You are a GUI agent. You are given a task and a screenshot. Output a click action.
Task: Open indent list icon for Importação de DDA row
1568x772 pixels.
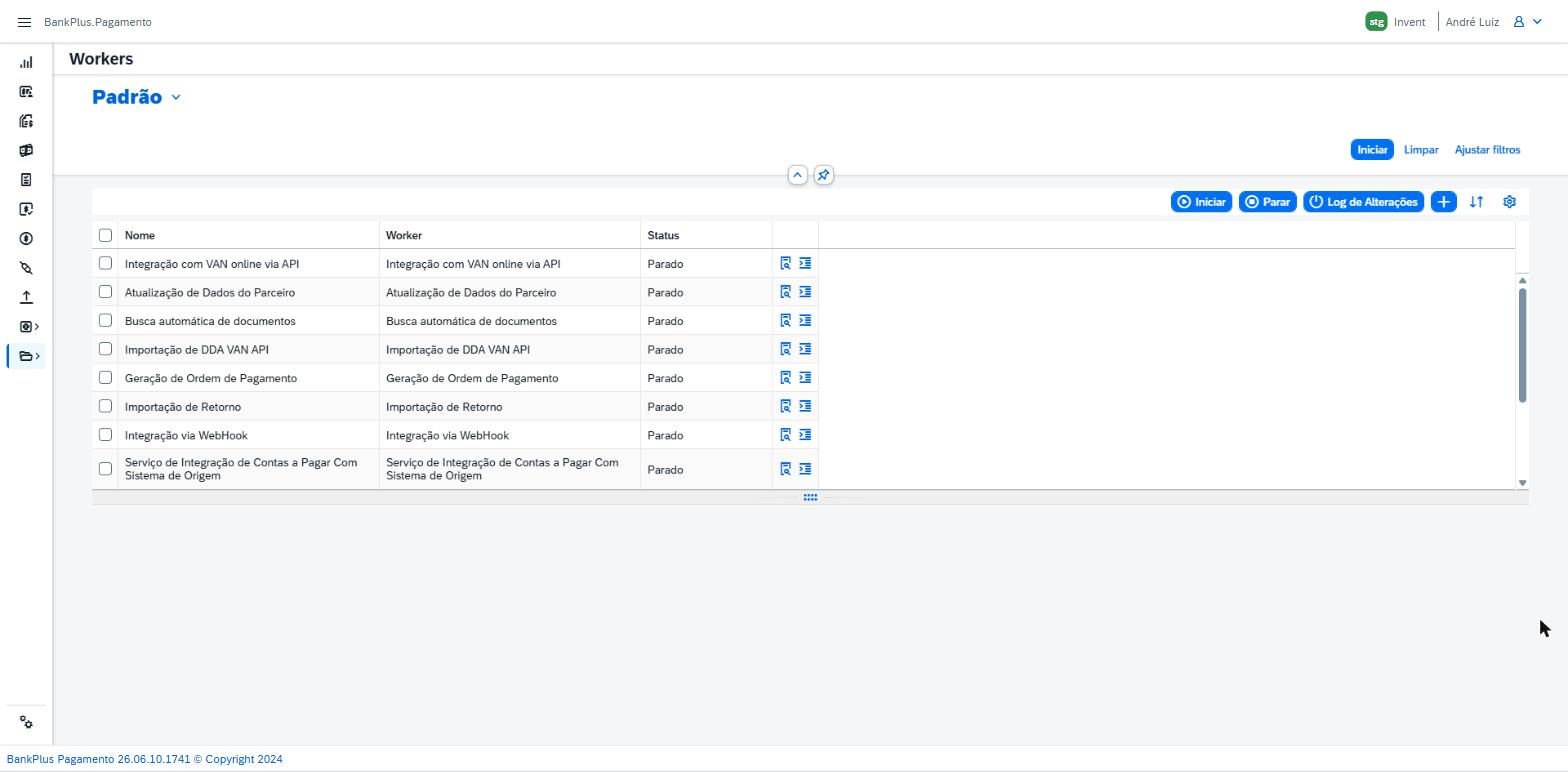click(805, 349)
